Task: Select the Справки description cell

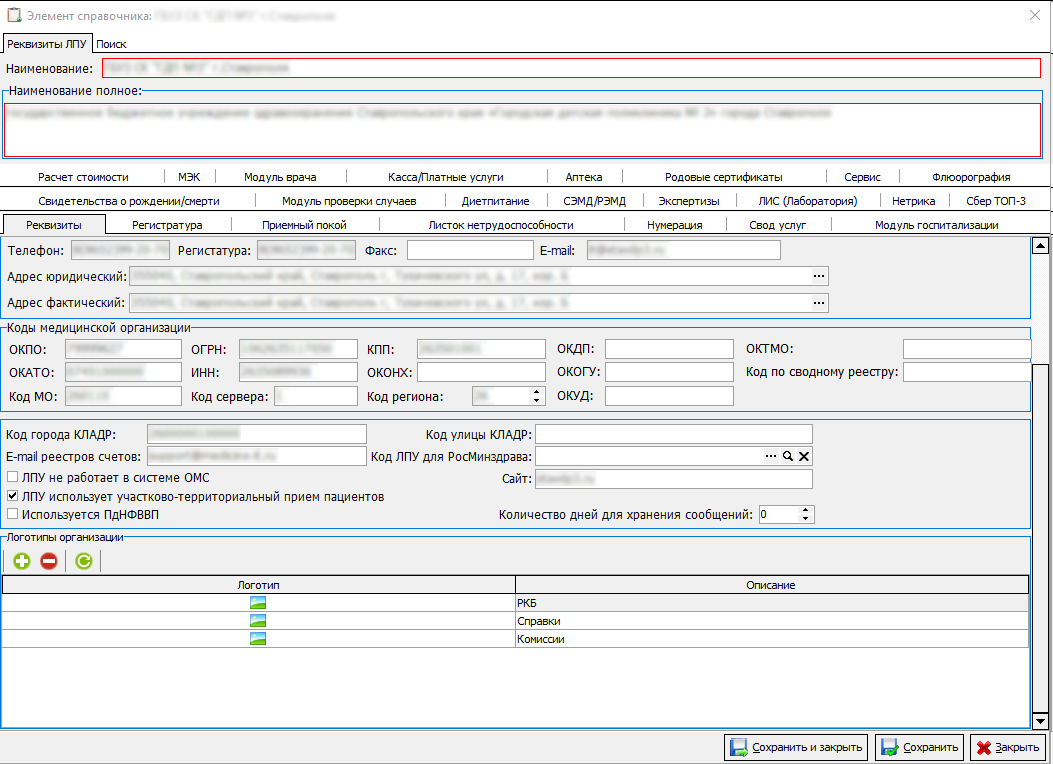Action: tap(772, 621)
